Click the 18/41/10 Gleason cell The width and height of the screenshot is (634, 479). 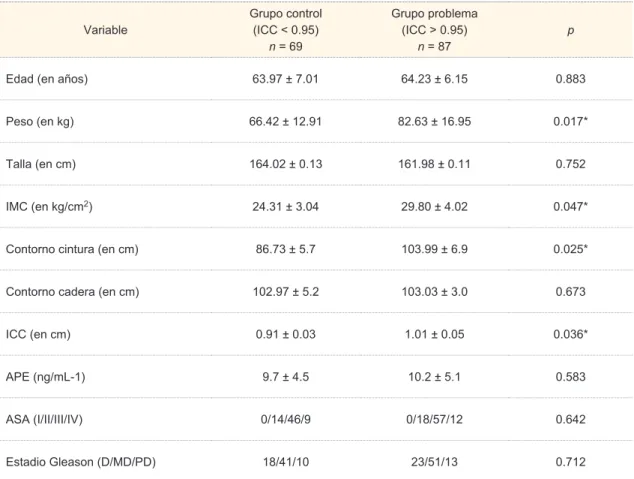[x=286, y=462]
